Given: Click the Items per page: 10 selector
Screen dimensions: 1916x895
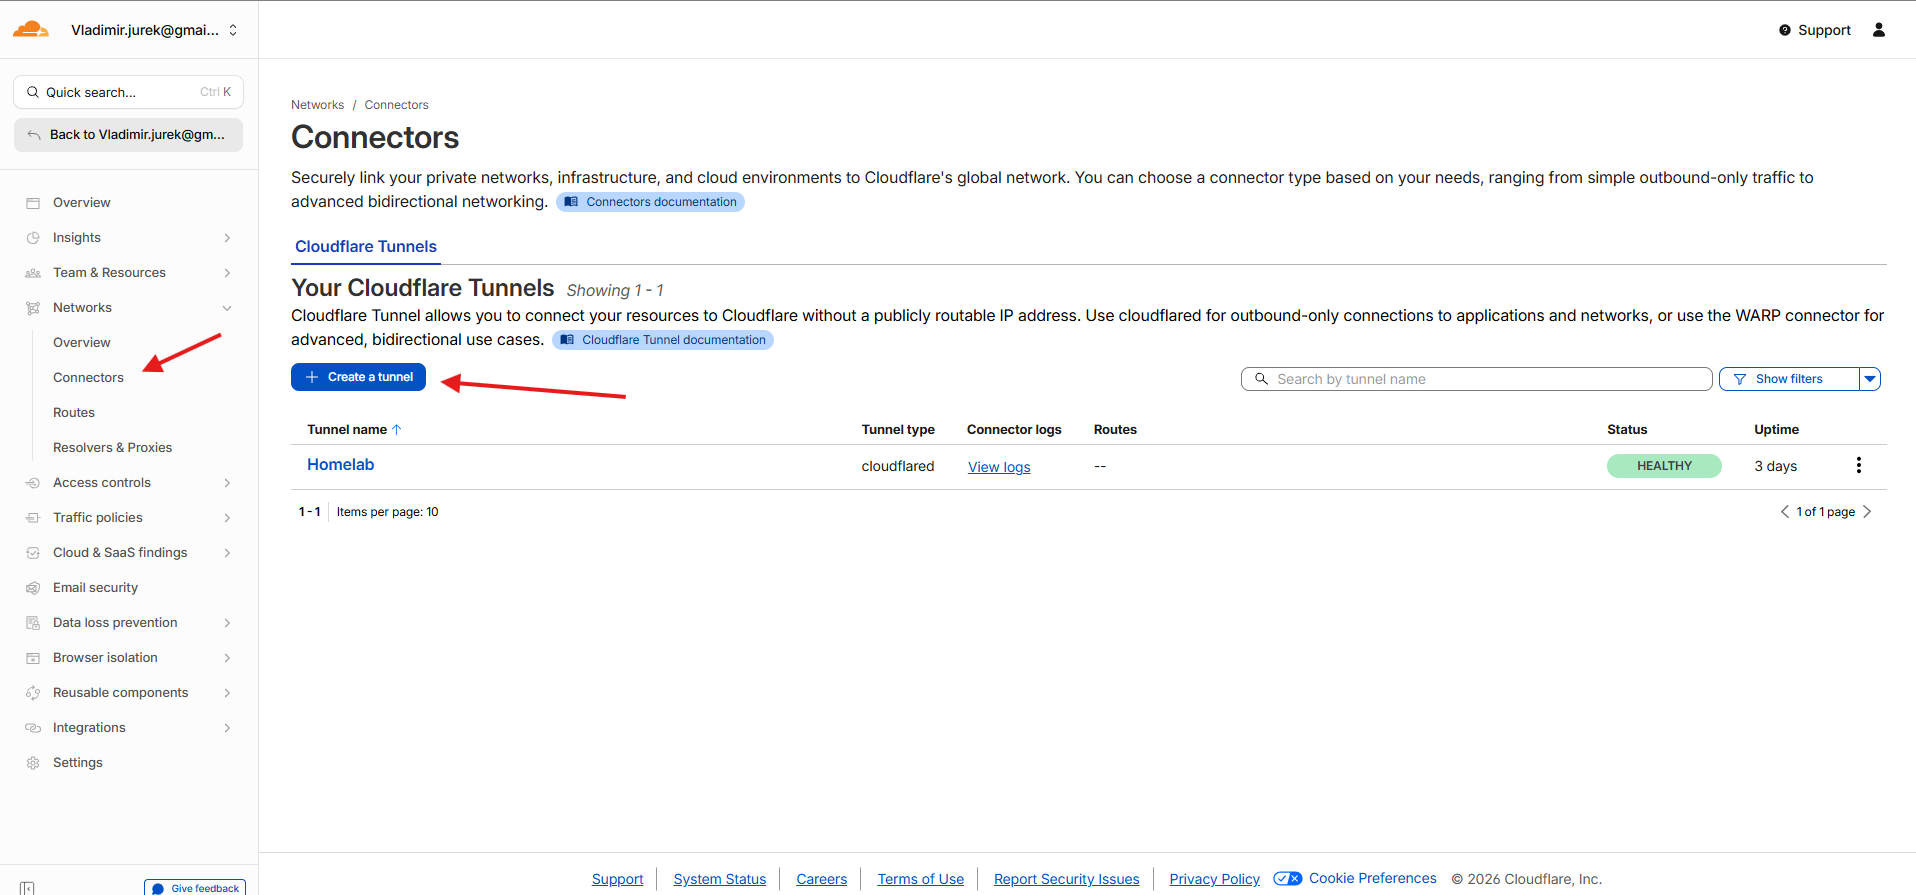Looking at the screenshot, I should 387,512.
